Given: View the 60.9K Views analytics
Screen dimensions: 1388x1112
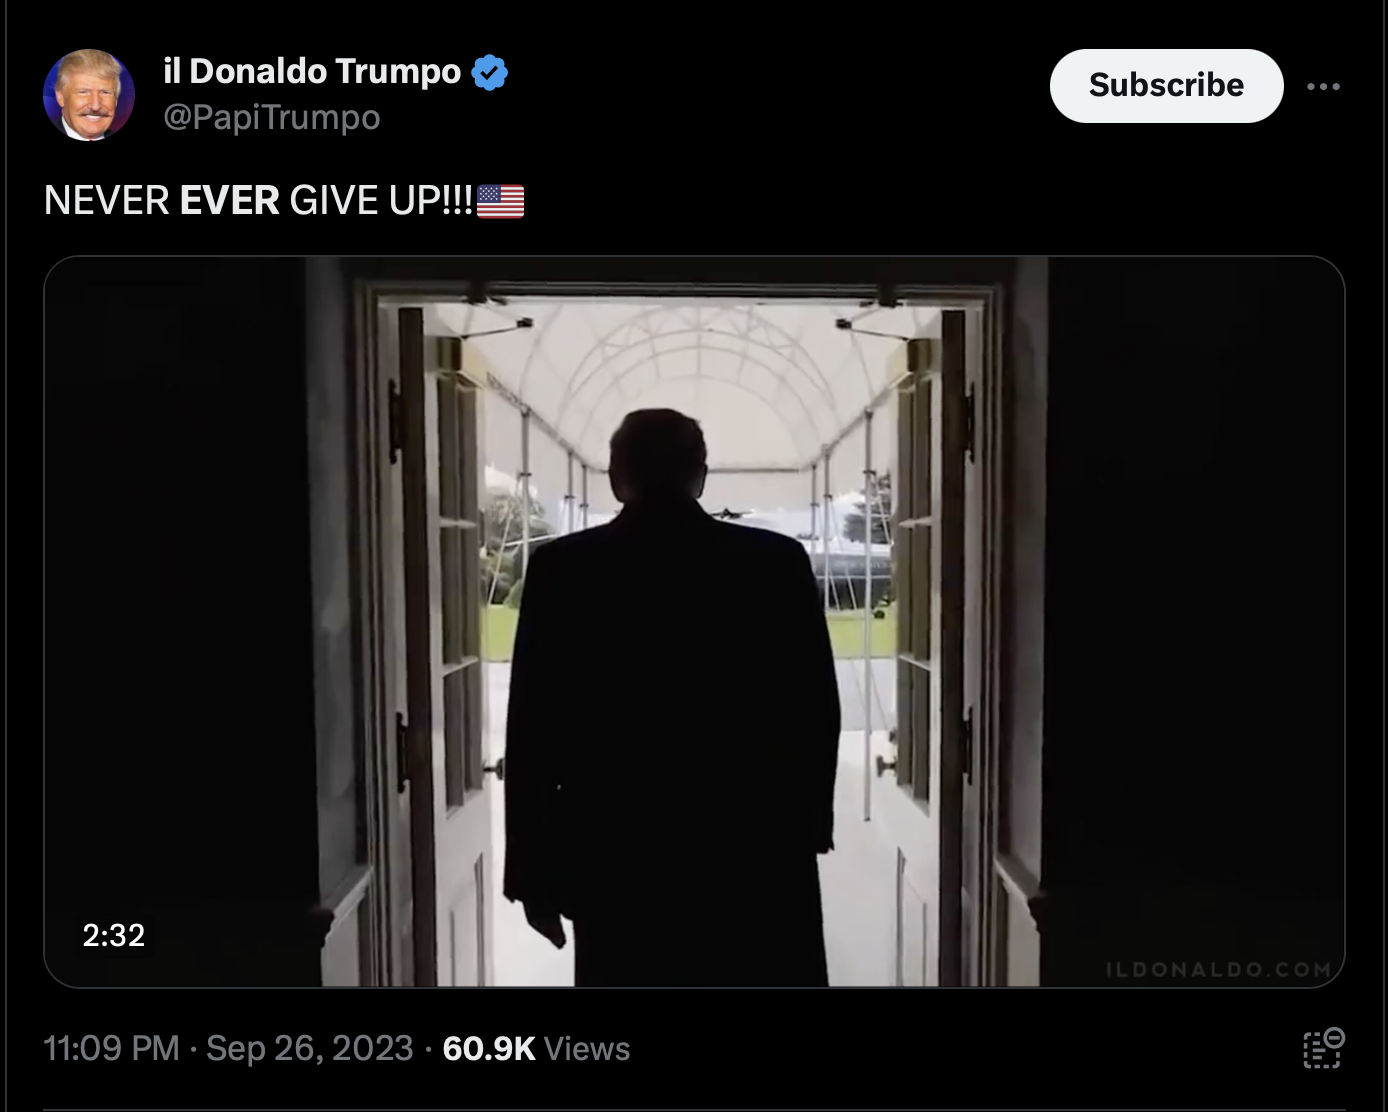Looking at the screenshot, I should coord(536,1048).
